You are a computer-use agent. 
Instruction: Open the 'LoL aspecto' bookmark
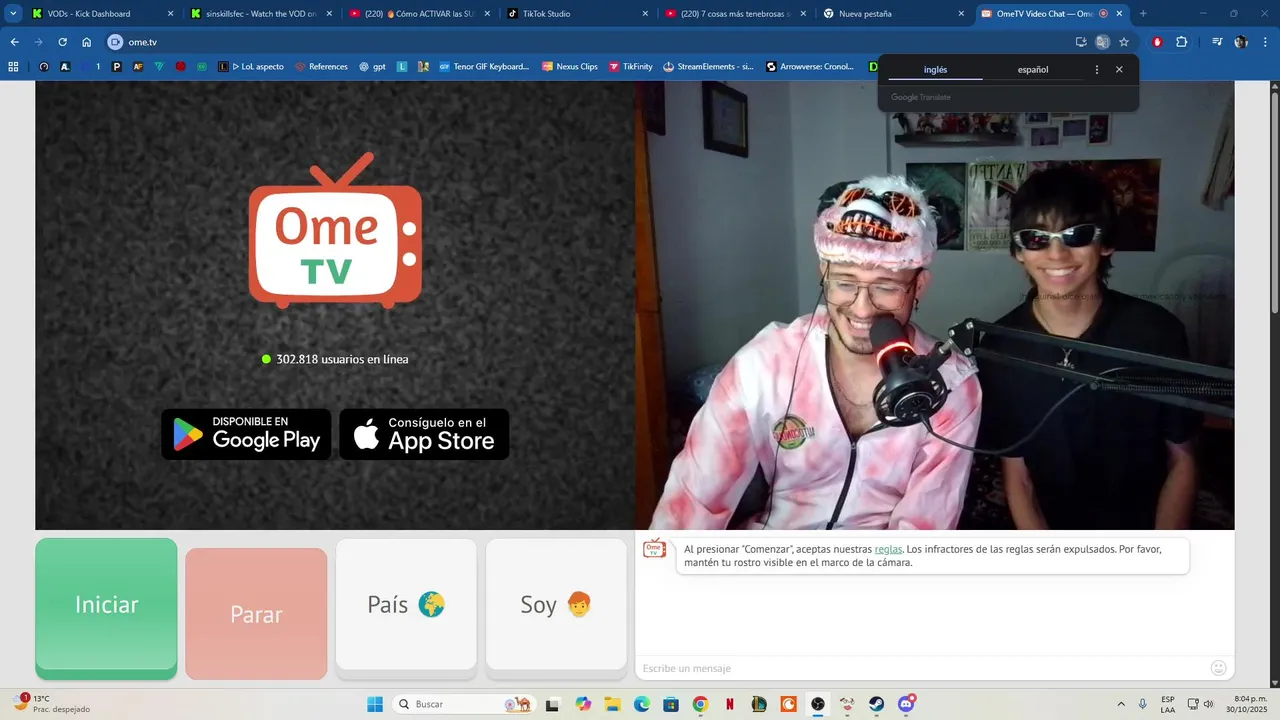point(251,67)
